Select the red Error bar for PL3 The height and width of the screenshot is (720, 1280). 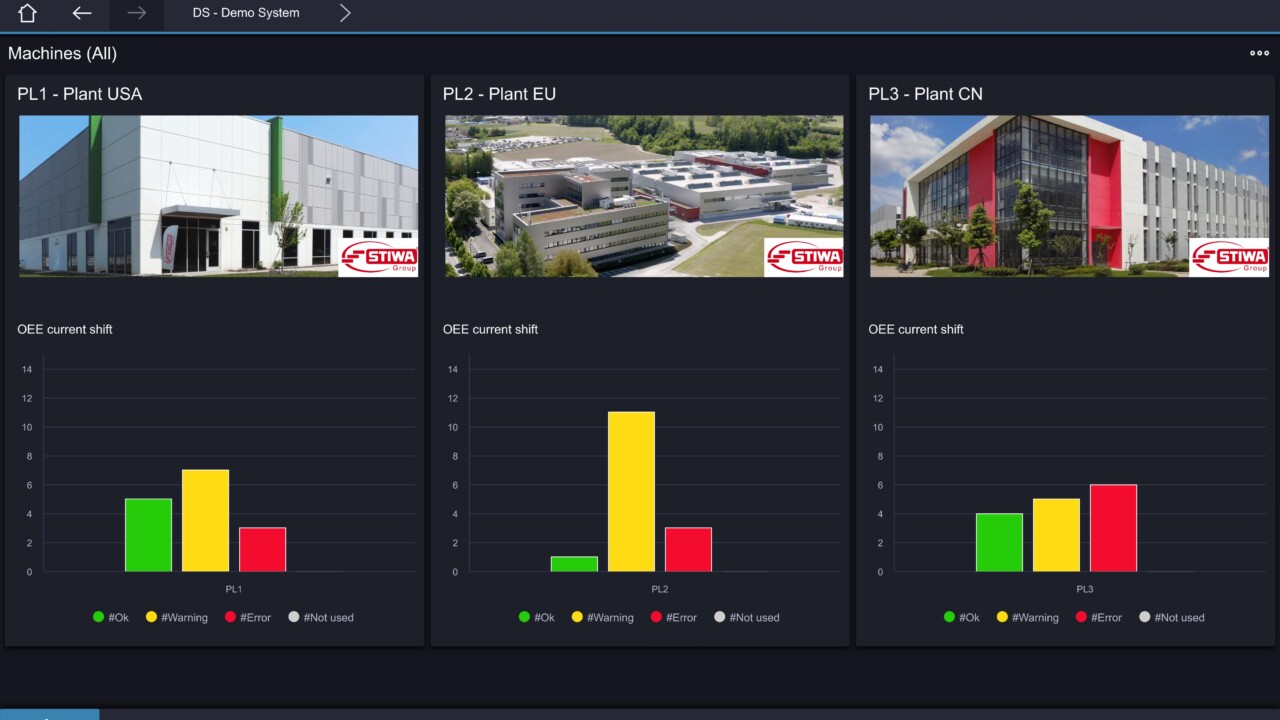[x=1113, y=528]
